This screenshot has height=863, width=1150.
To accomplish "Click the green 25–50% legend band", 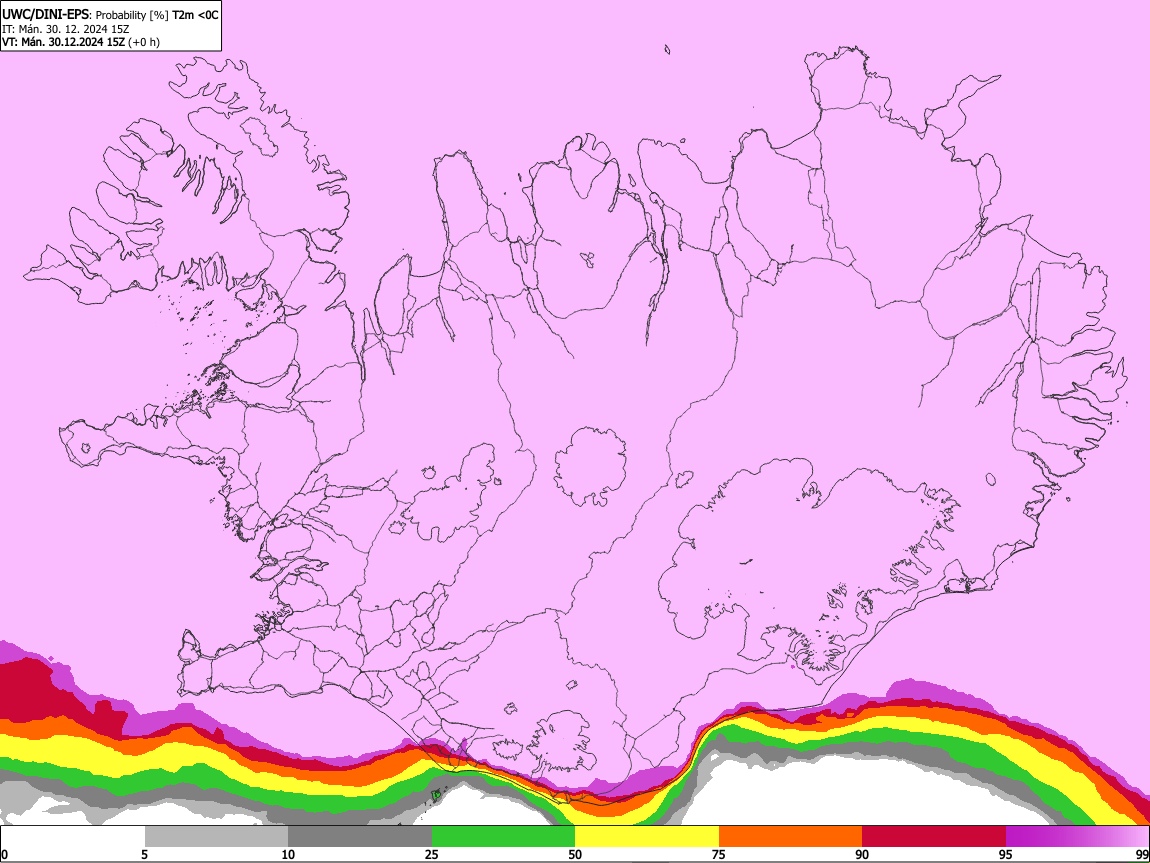I will click(503, 837).
